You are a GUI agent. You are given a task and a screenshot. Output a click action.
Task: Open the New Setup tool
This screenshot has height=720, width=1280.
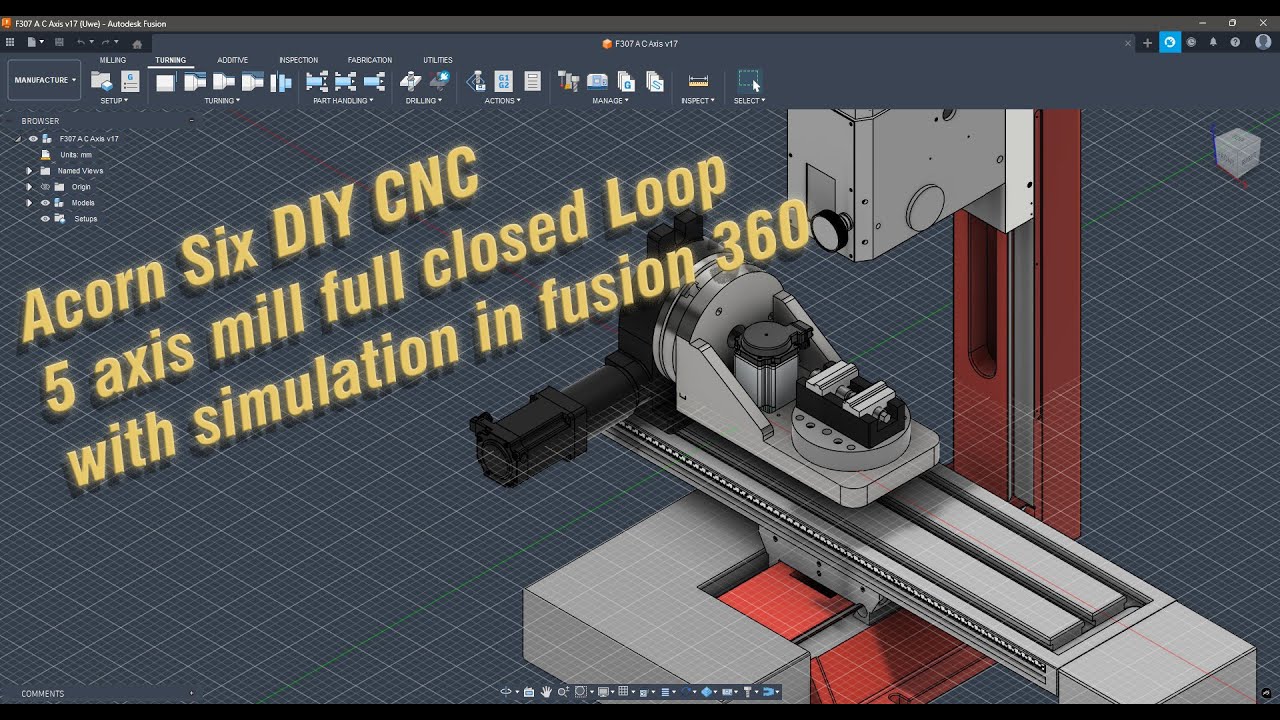(x=101, y=82)
